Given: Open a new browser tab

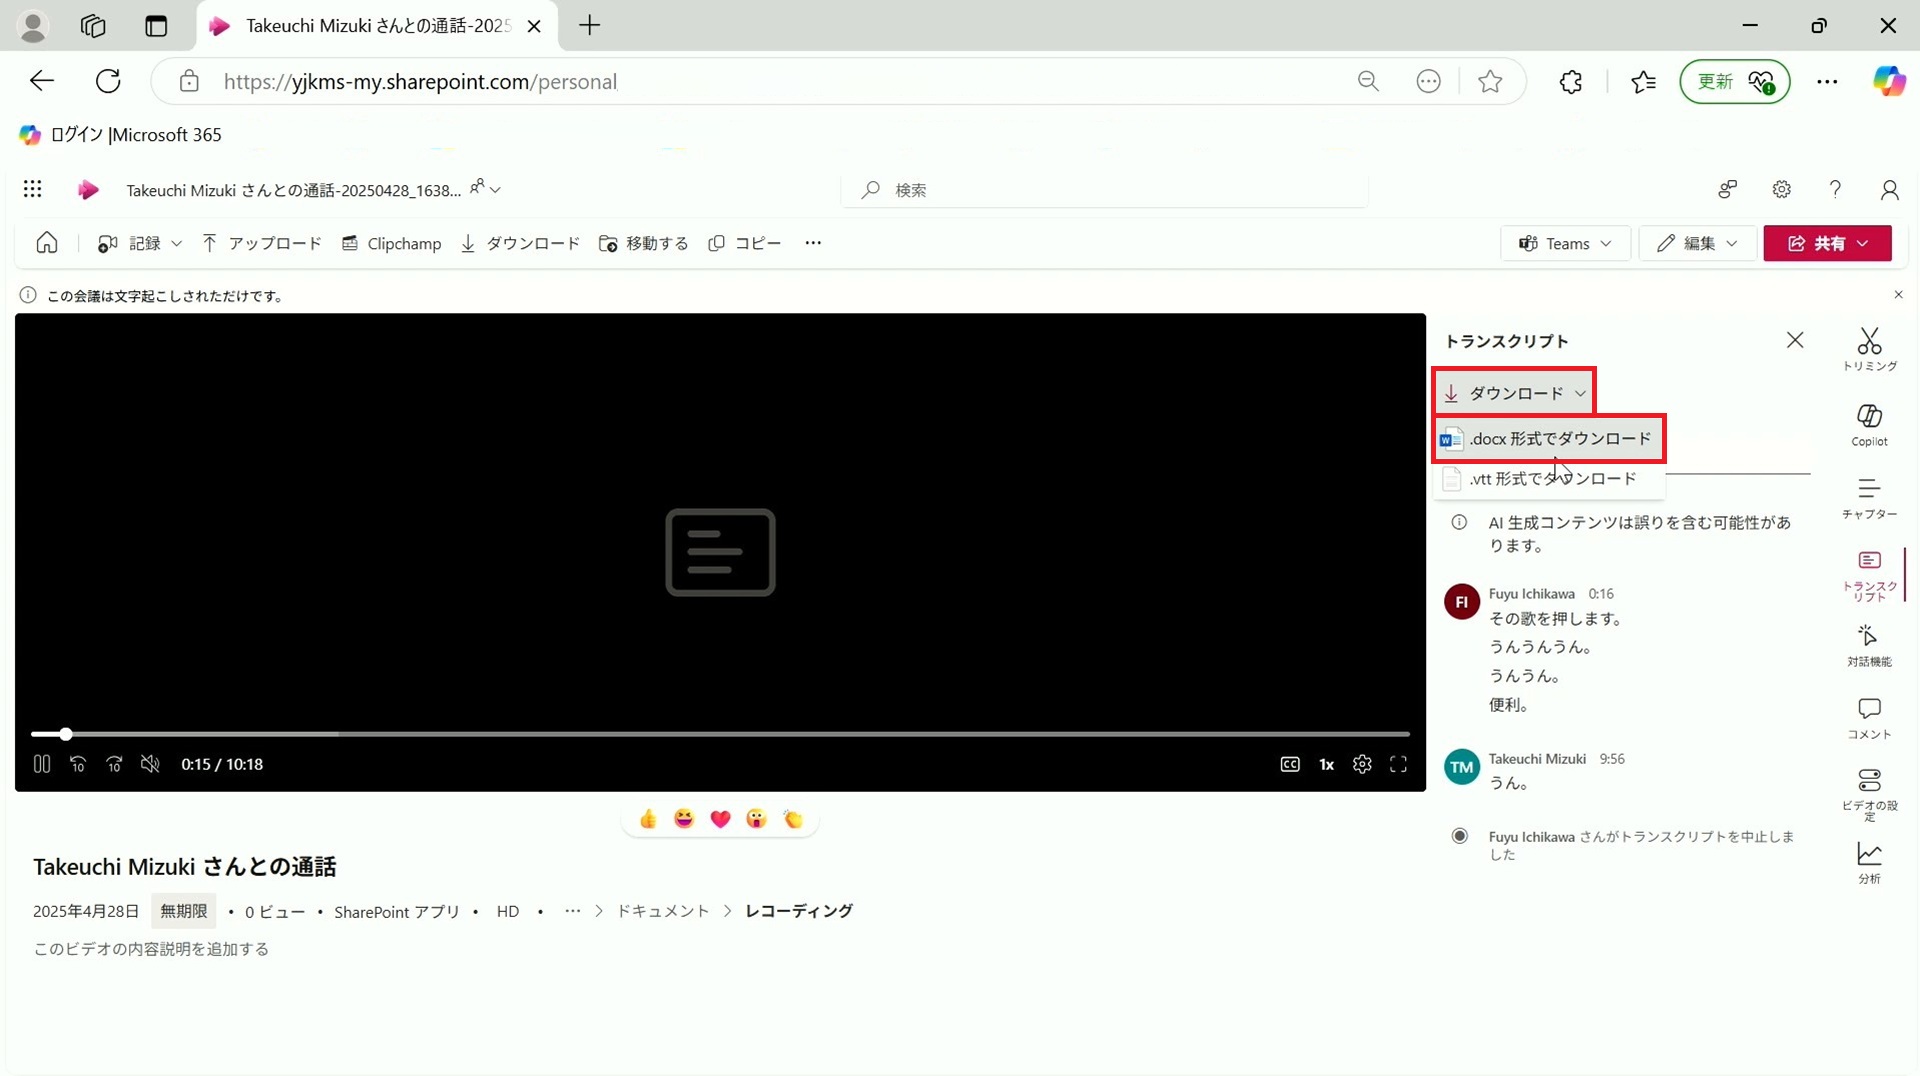Looking at the screenshot, I should tap(589, 25).
